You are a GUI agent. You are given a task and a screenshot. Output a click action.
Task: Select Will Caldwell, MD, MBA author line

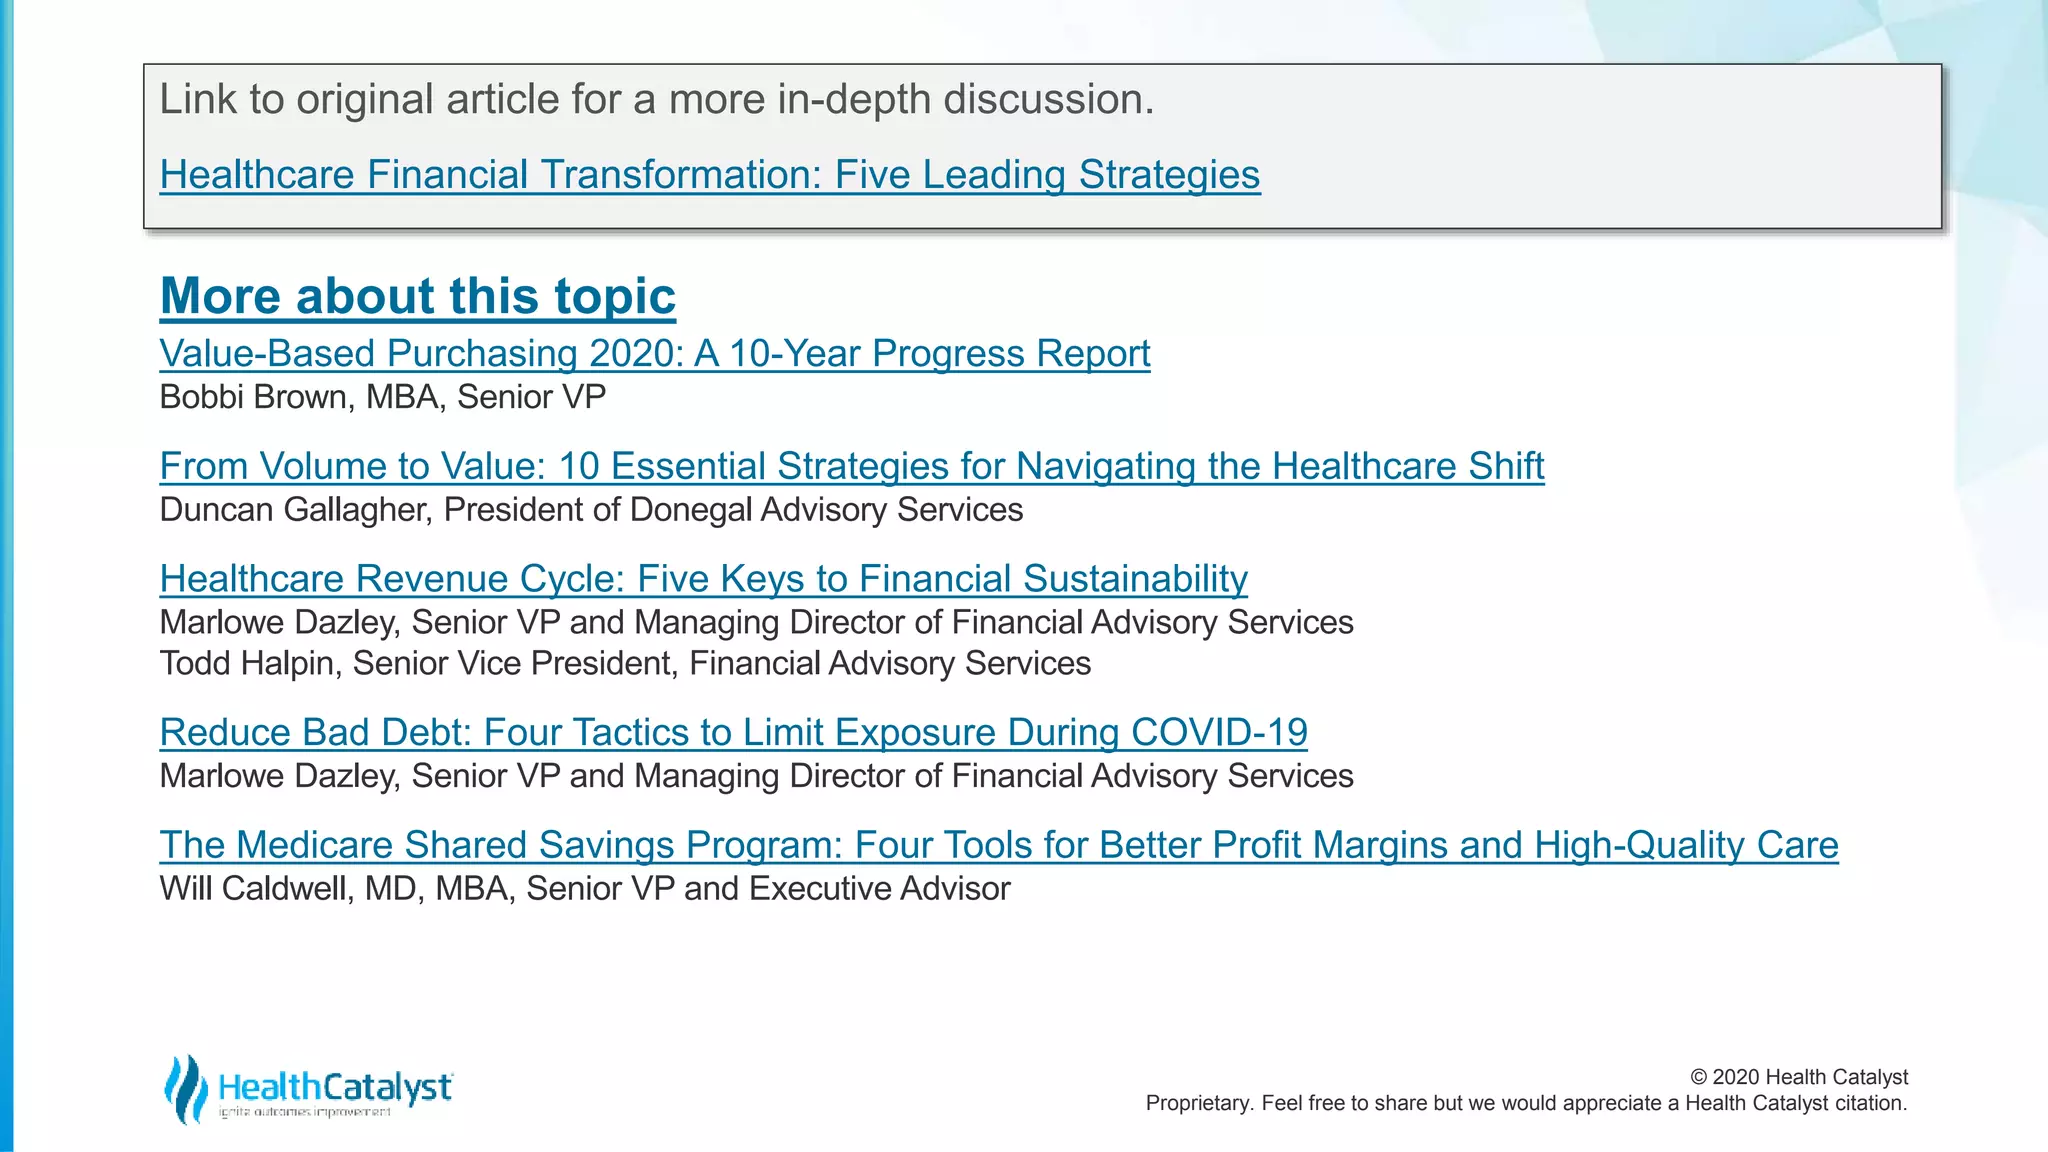point(585,889)
